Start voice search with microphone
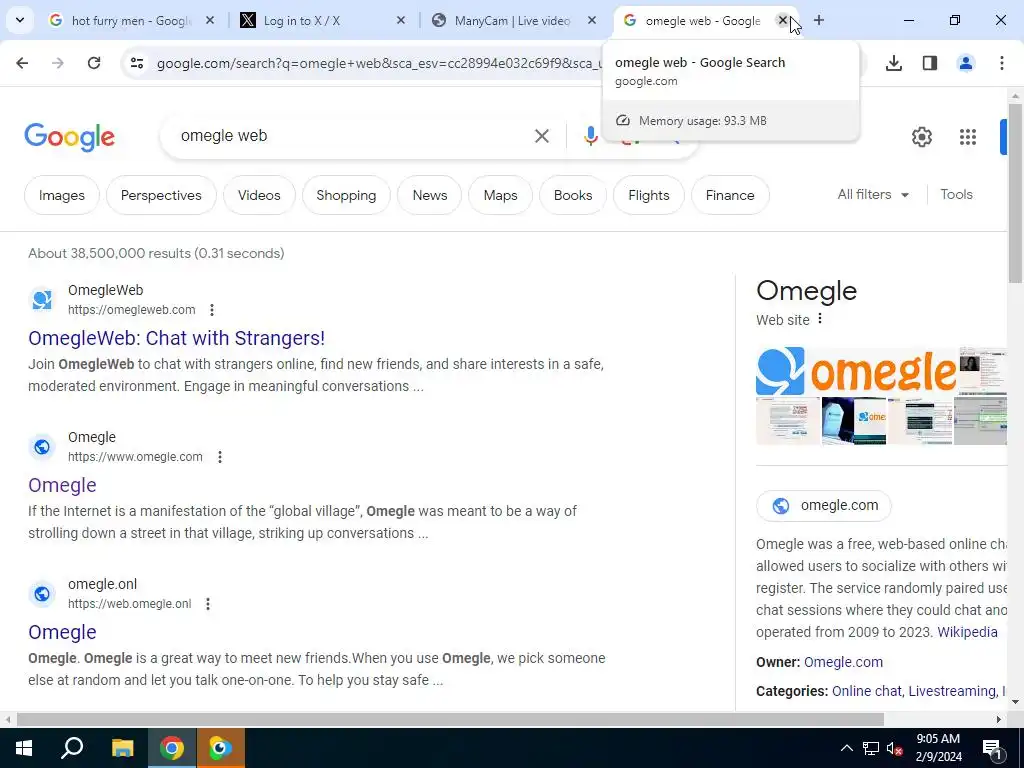1024x768 pixels. [x=590, y=136]
